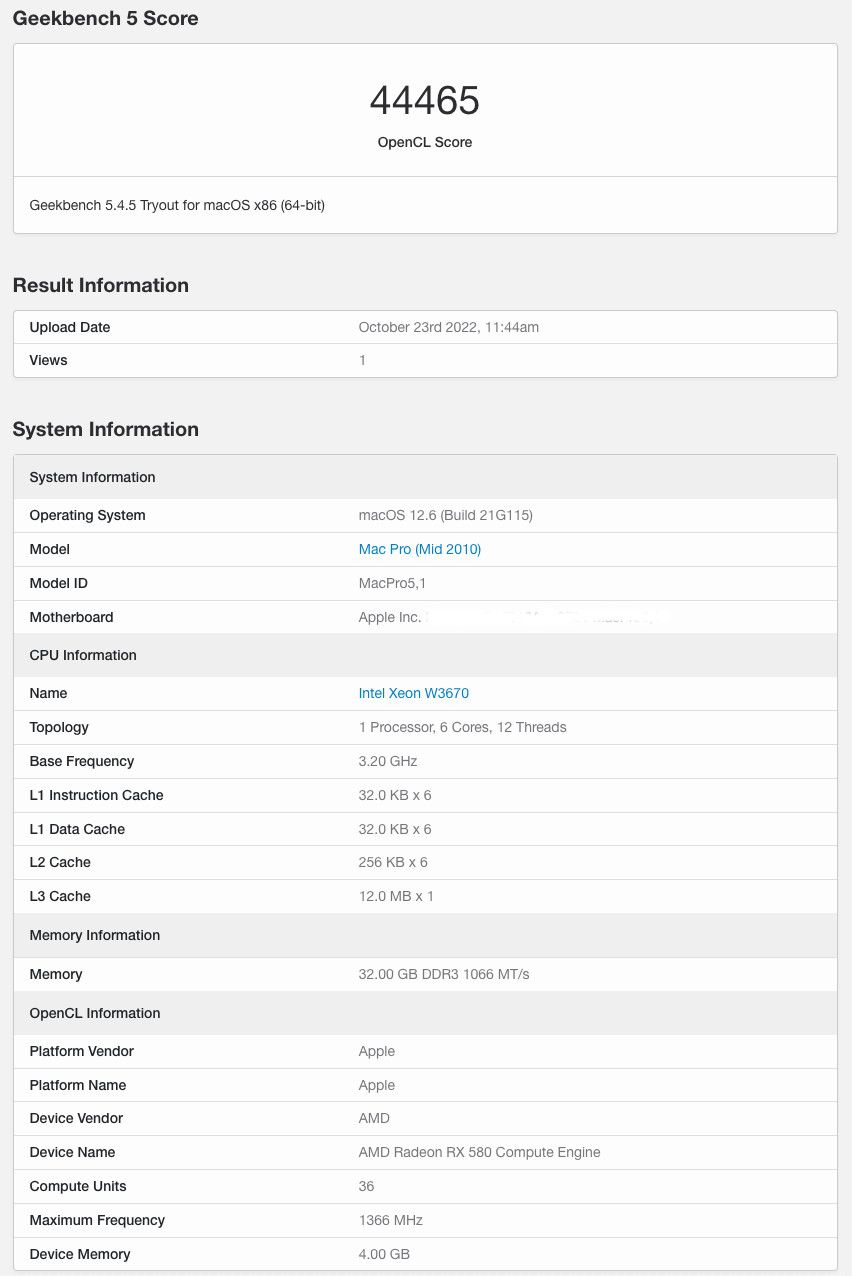Click the Operating System label
This screenshot has width=852, height=1276.
click(x=88, y=515)
